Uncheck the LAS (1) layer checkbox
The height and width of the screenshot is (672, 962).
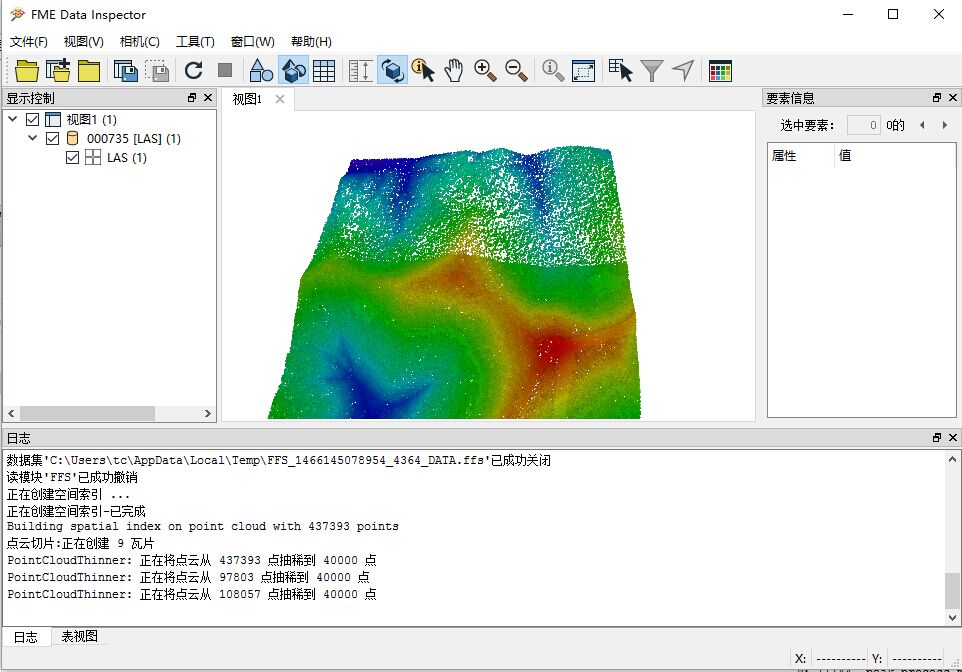tap(72, 157)
